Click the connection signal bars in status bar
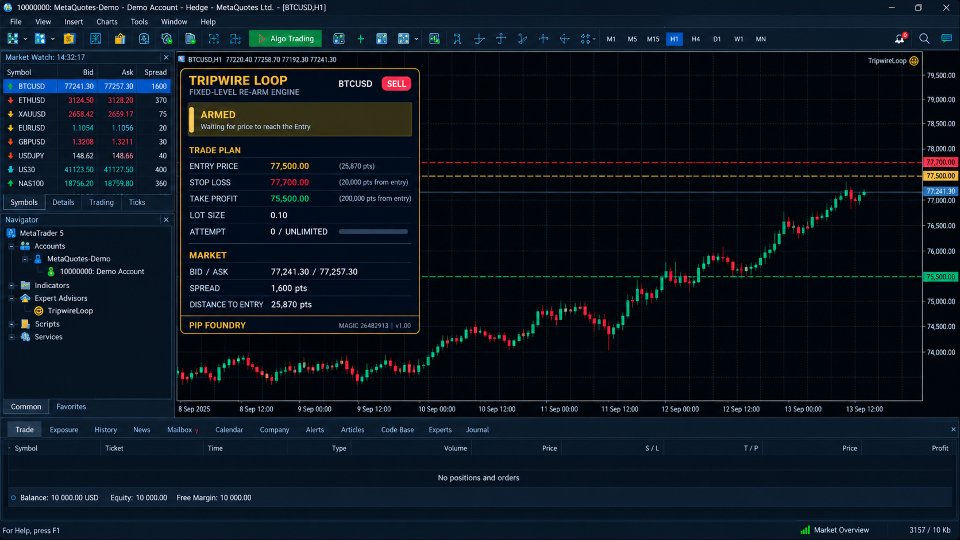The height and width of the screenshot is (540, 960). [805, 530]
